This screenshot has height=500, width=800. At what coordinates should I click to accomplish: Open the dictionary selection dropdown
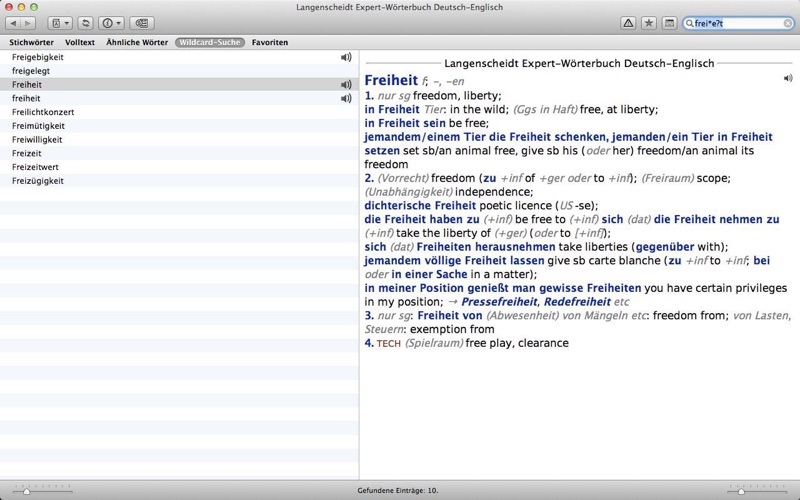coord(60,23)
